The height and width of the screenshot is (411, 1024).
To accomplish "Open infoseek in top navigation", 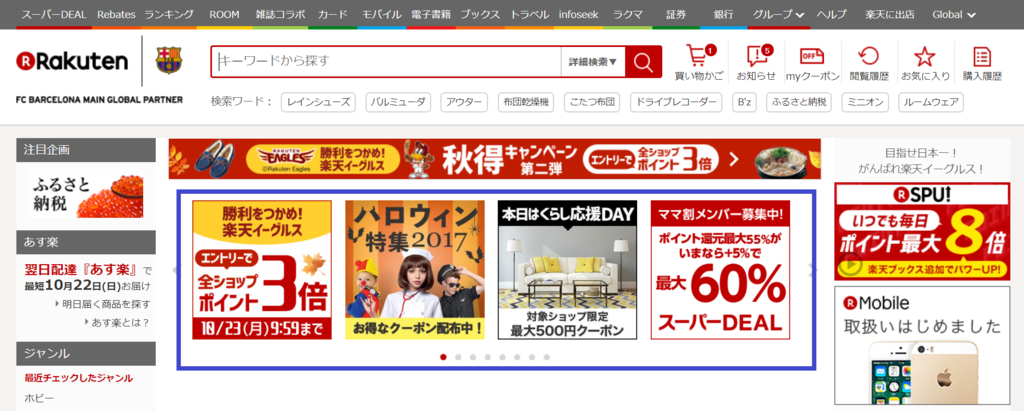I will click(x=579, y=14).
